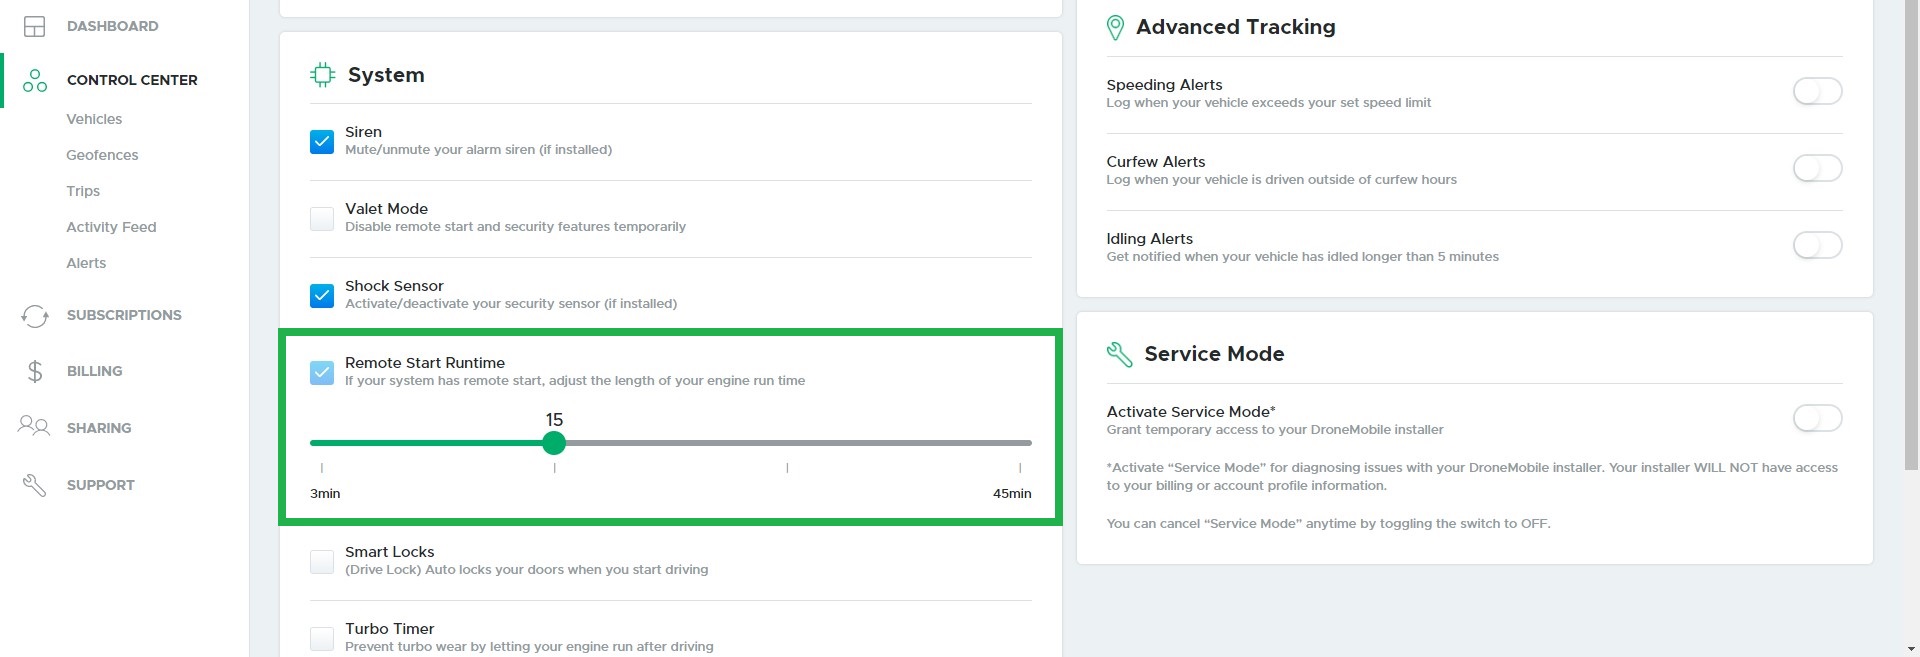Click the Dashboard grid icon
Viewport: 1920px width, 657px height.
click(34, 27)
